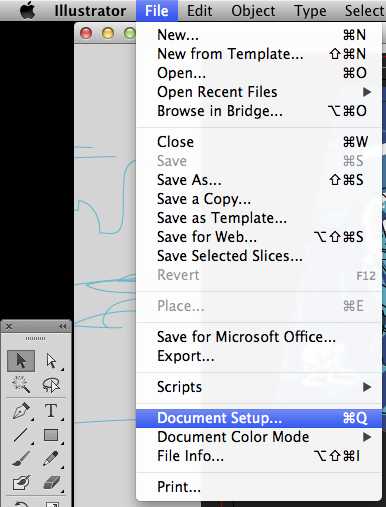Screen dimensions: 386x507
Task: Choose Save for Web...
Action: click(259, 237)
